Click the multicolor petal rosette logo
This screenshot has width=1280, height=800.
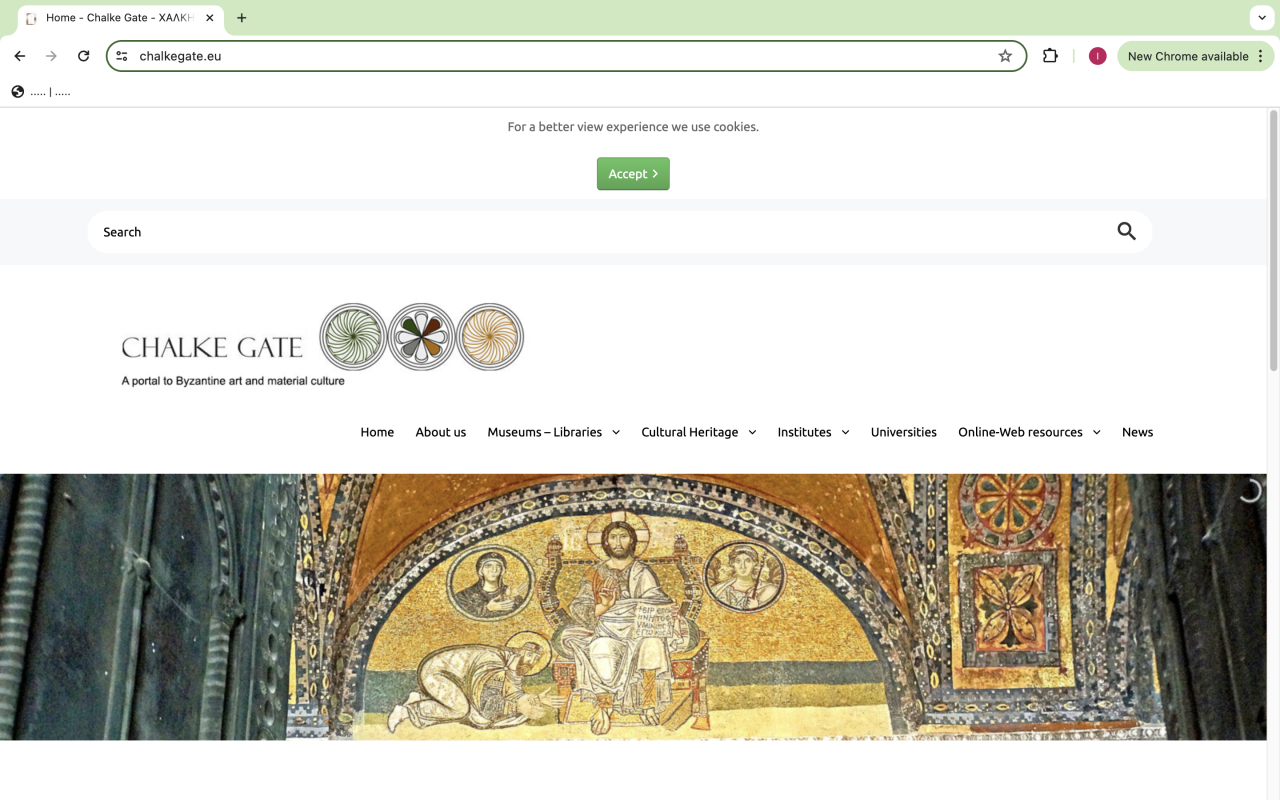(421, 337)
